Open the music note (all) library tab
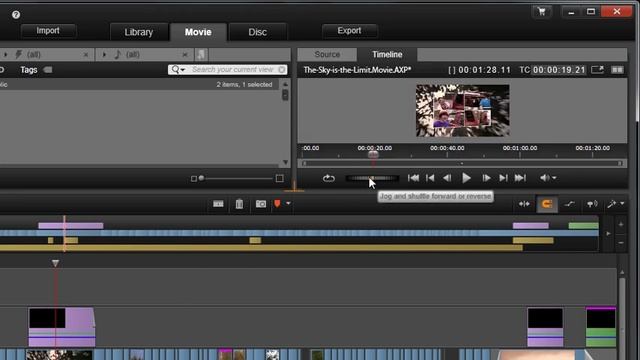Image resolution: width=640 pixels, height=360 pixels. click(x=133, y=54)
